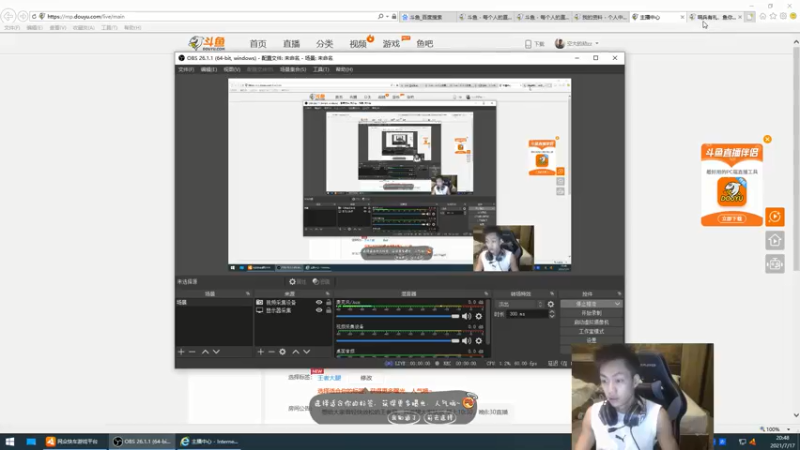The width and height of the screenshot is (800, 450).
Task: Open Windows Start menu
Action: [x=10, y=441]
